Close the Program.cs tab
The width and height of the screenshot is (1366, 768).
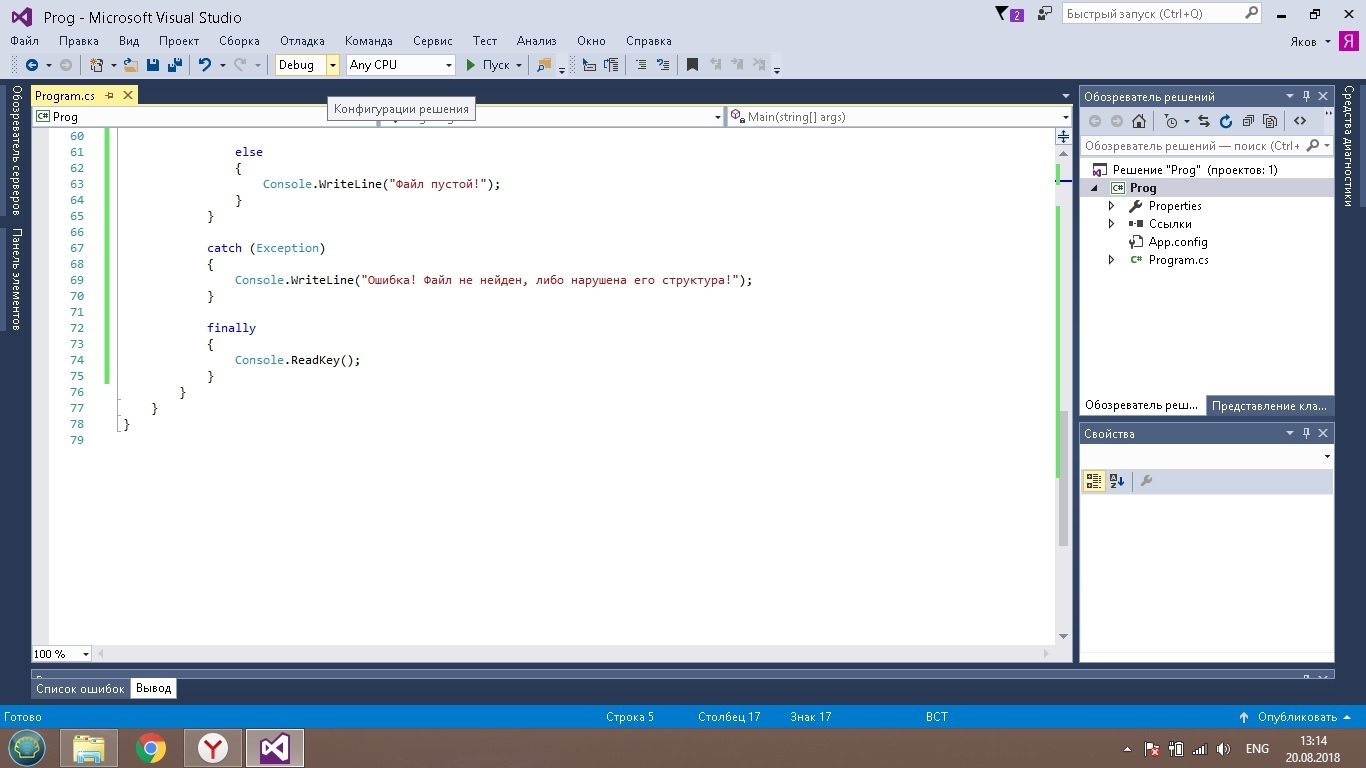pyautogui.click(x=127, y=96)
